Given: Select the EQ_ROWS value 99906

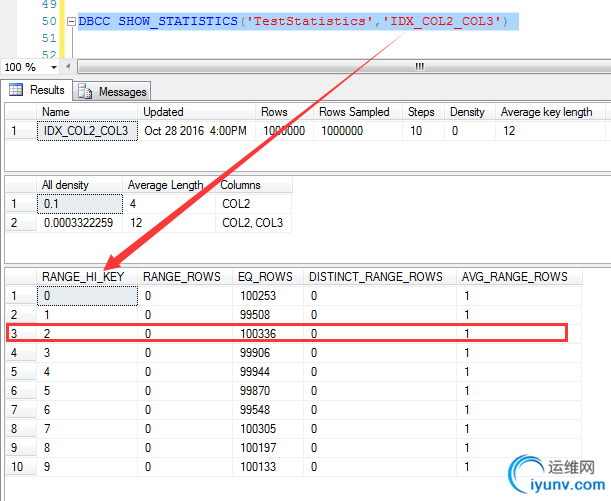Looking at the screenshot, I should click(268, 353).
